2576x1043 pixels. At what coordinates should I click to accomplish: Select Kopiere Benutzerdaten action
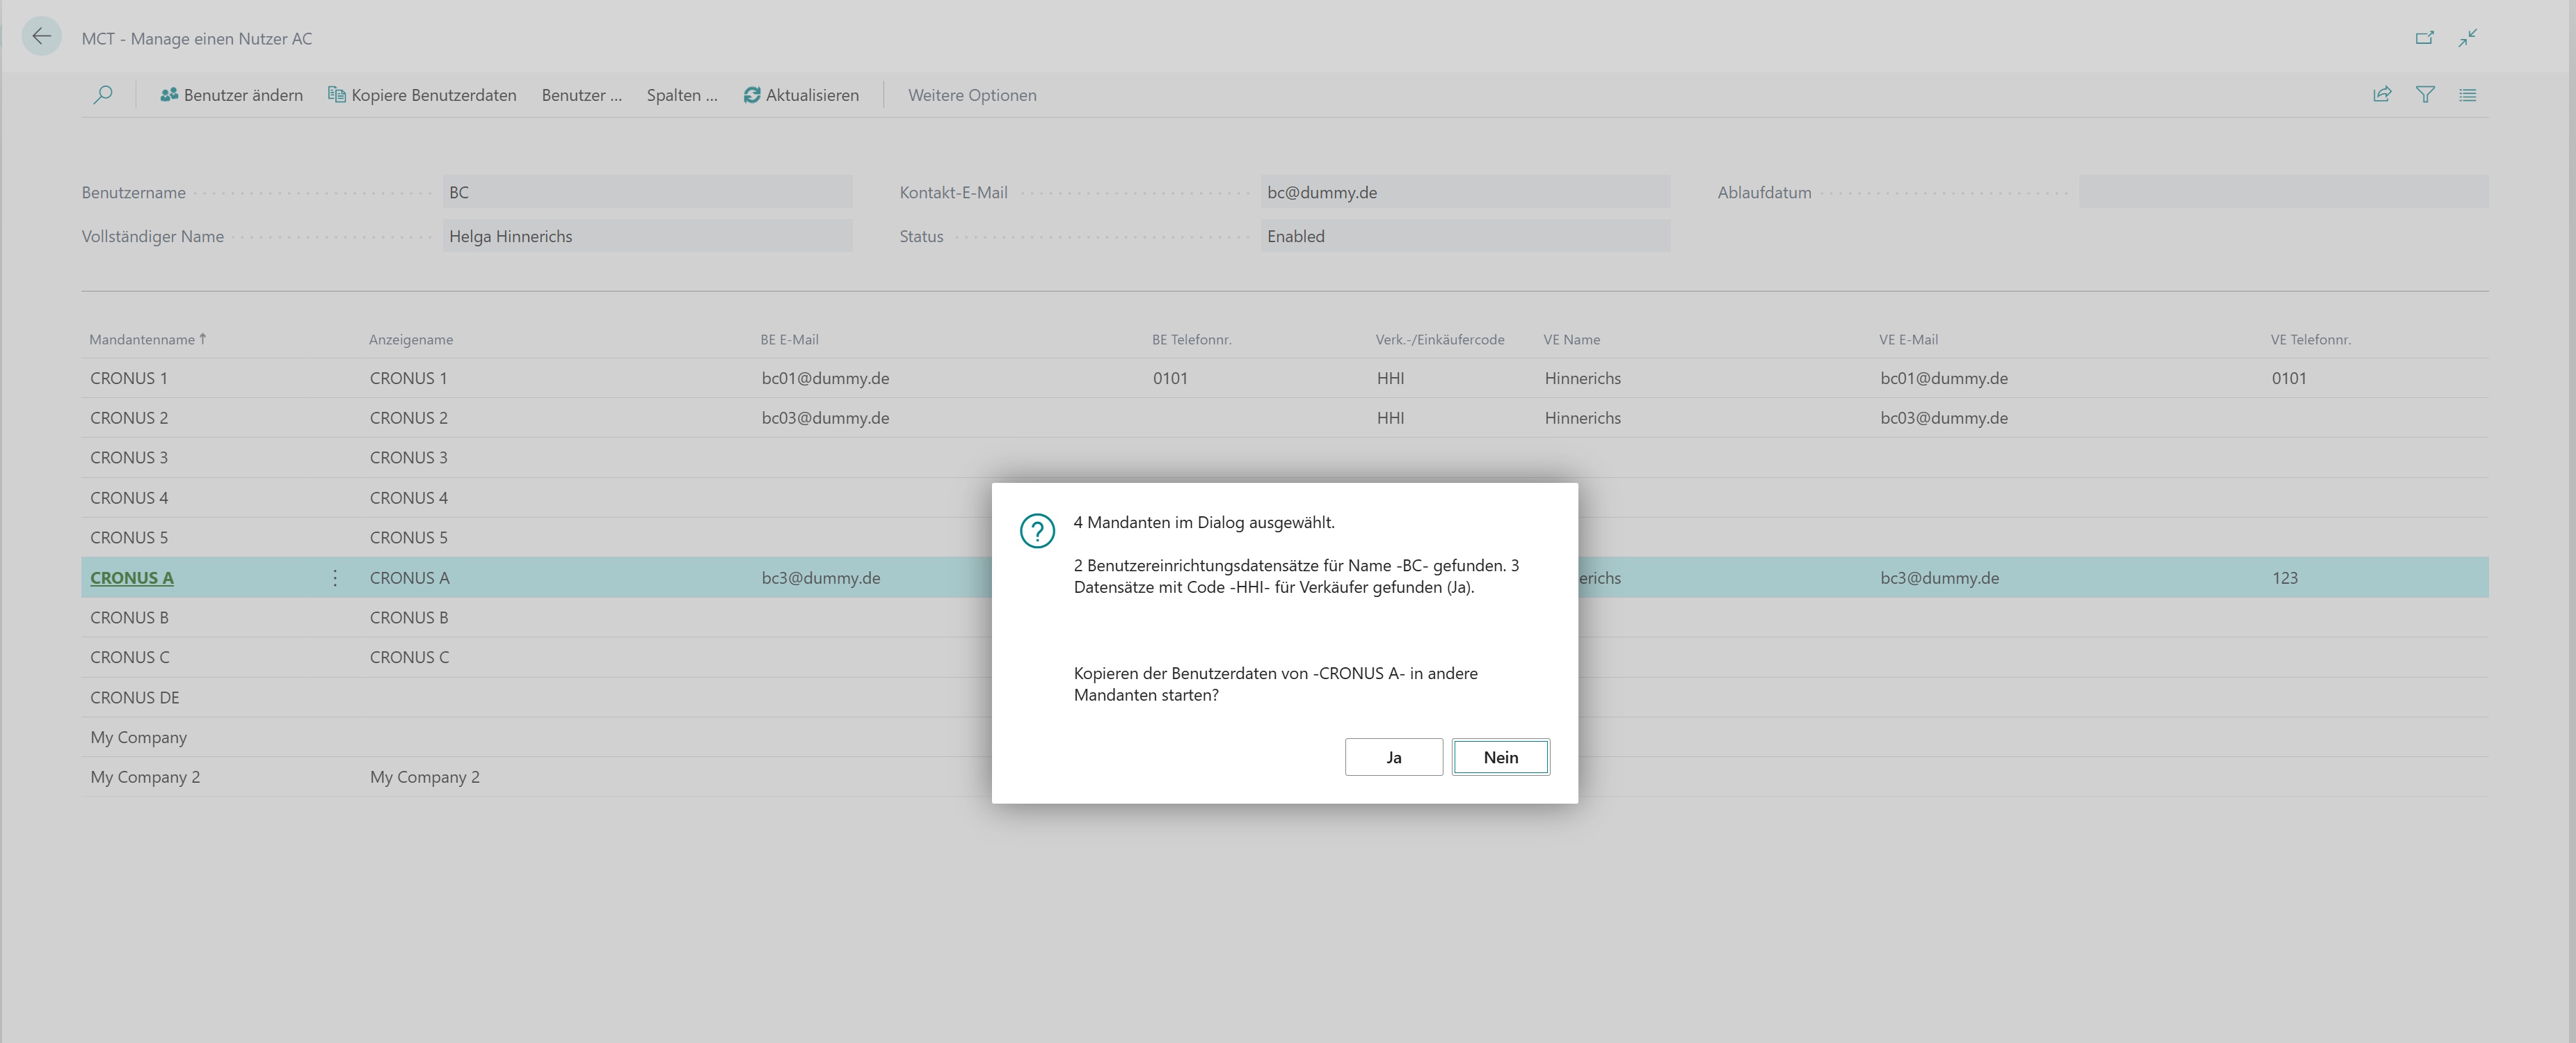pyautogui.click(x=422, y=95)
